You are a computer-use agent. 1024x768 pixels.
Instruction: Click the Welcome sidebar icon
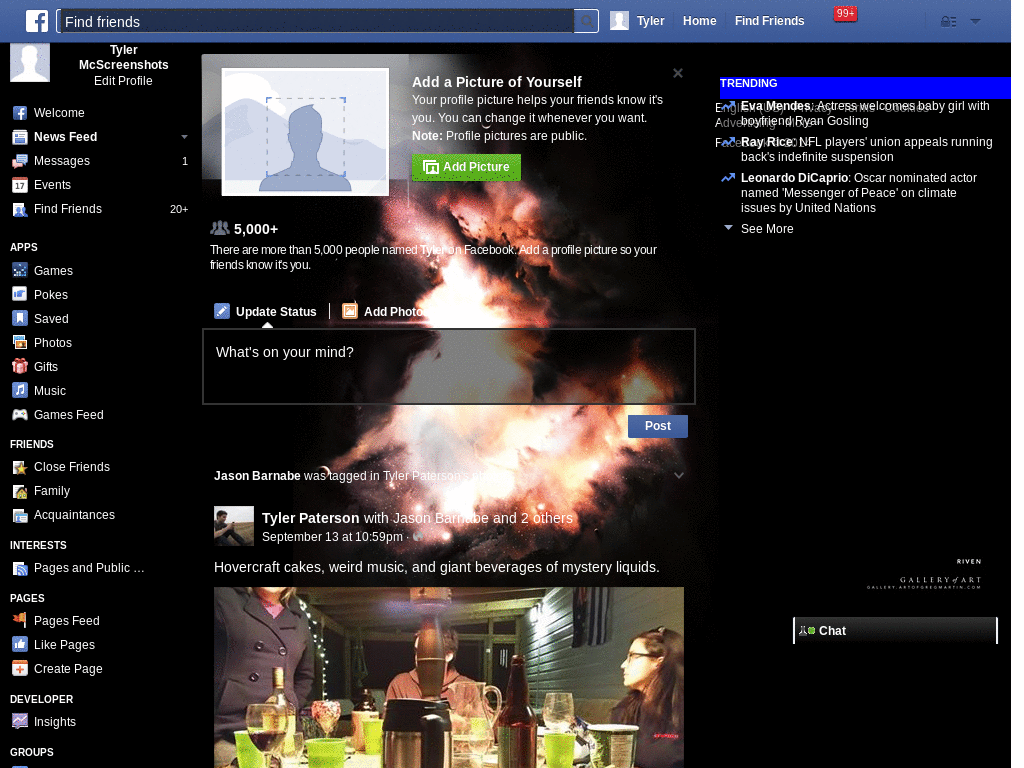(x=20, y=113)
